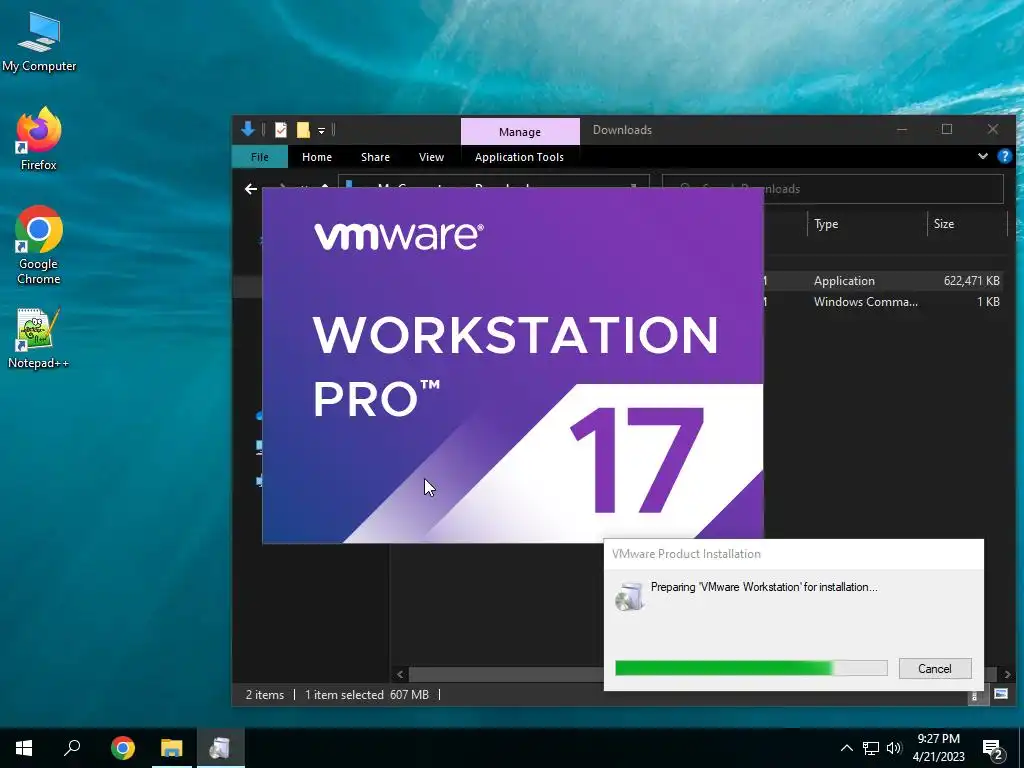Go back with the Explorer back arrow
Image resolution: width=1024 pixels, height=768 pixels.
[251, 189]
